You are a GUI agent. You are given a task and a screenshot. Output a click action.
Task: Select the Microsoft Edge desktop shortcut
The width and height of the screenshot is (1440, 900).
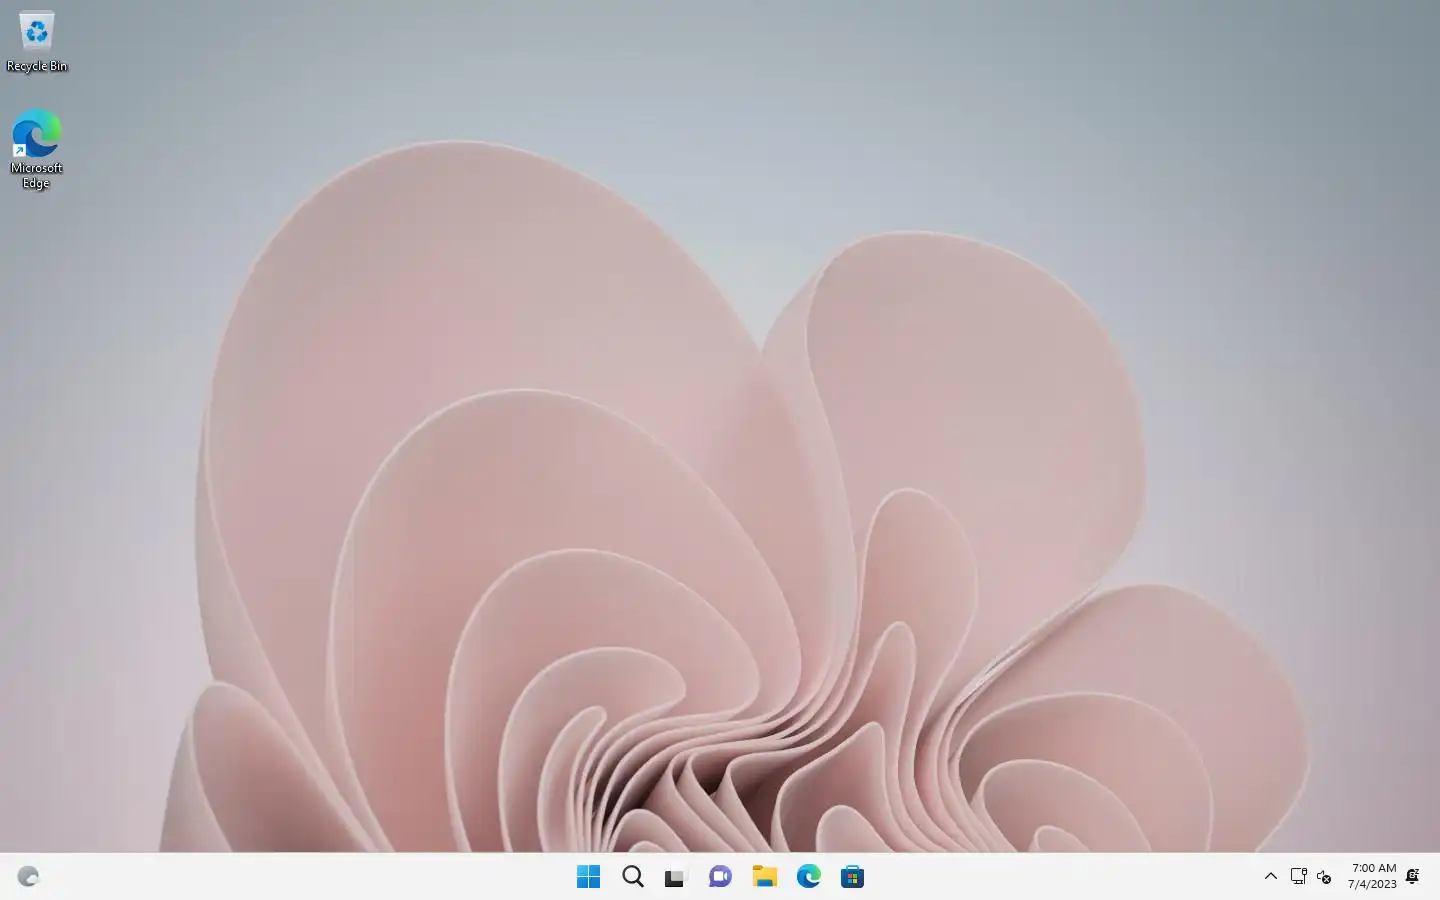coord(36,149)
